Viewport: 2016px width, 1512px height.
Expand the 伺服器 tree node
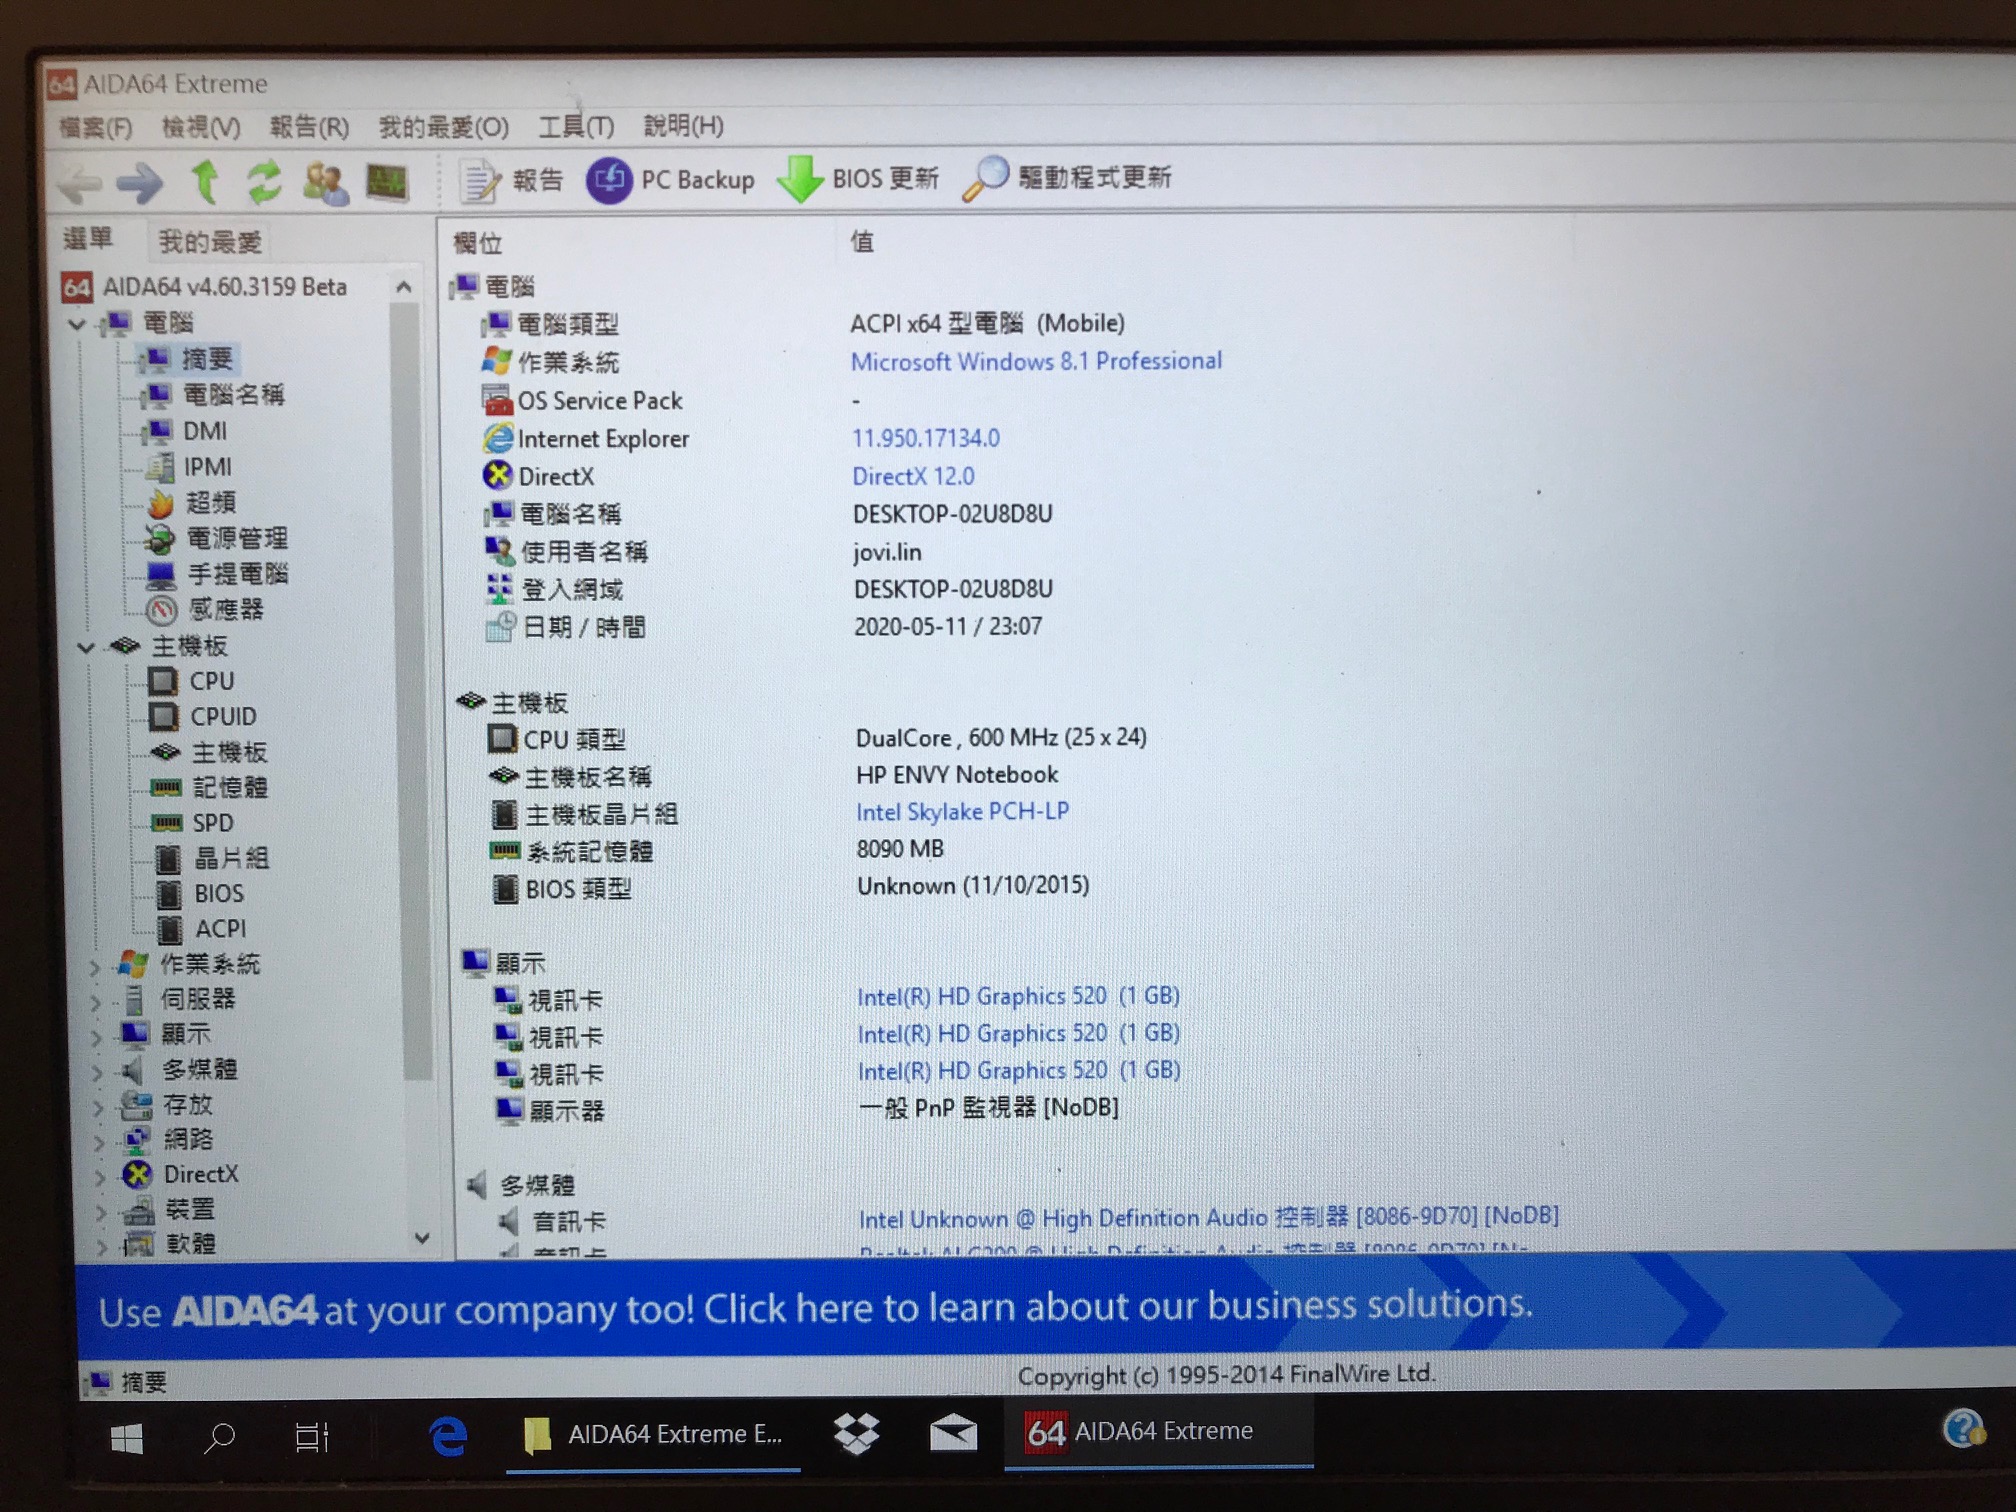pyautogui.click(x=96, y=1001)
